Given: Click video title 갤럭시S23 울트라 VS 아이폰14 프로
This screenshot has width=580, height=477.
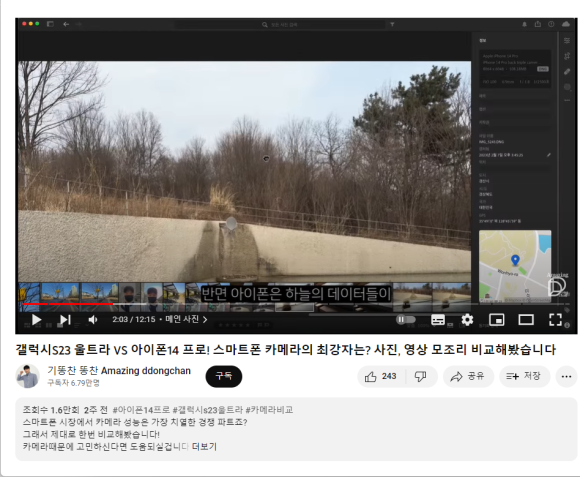Looking at the screenshot, I should click(x=285, y=349).
